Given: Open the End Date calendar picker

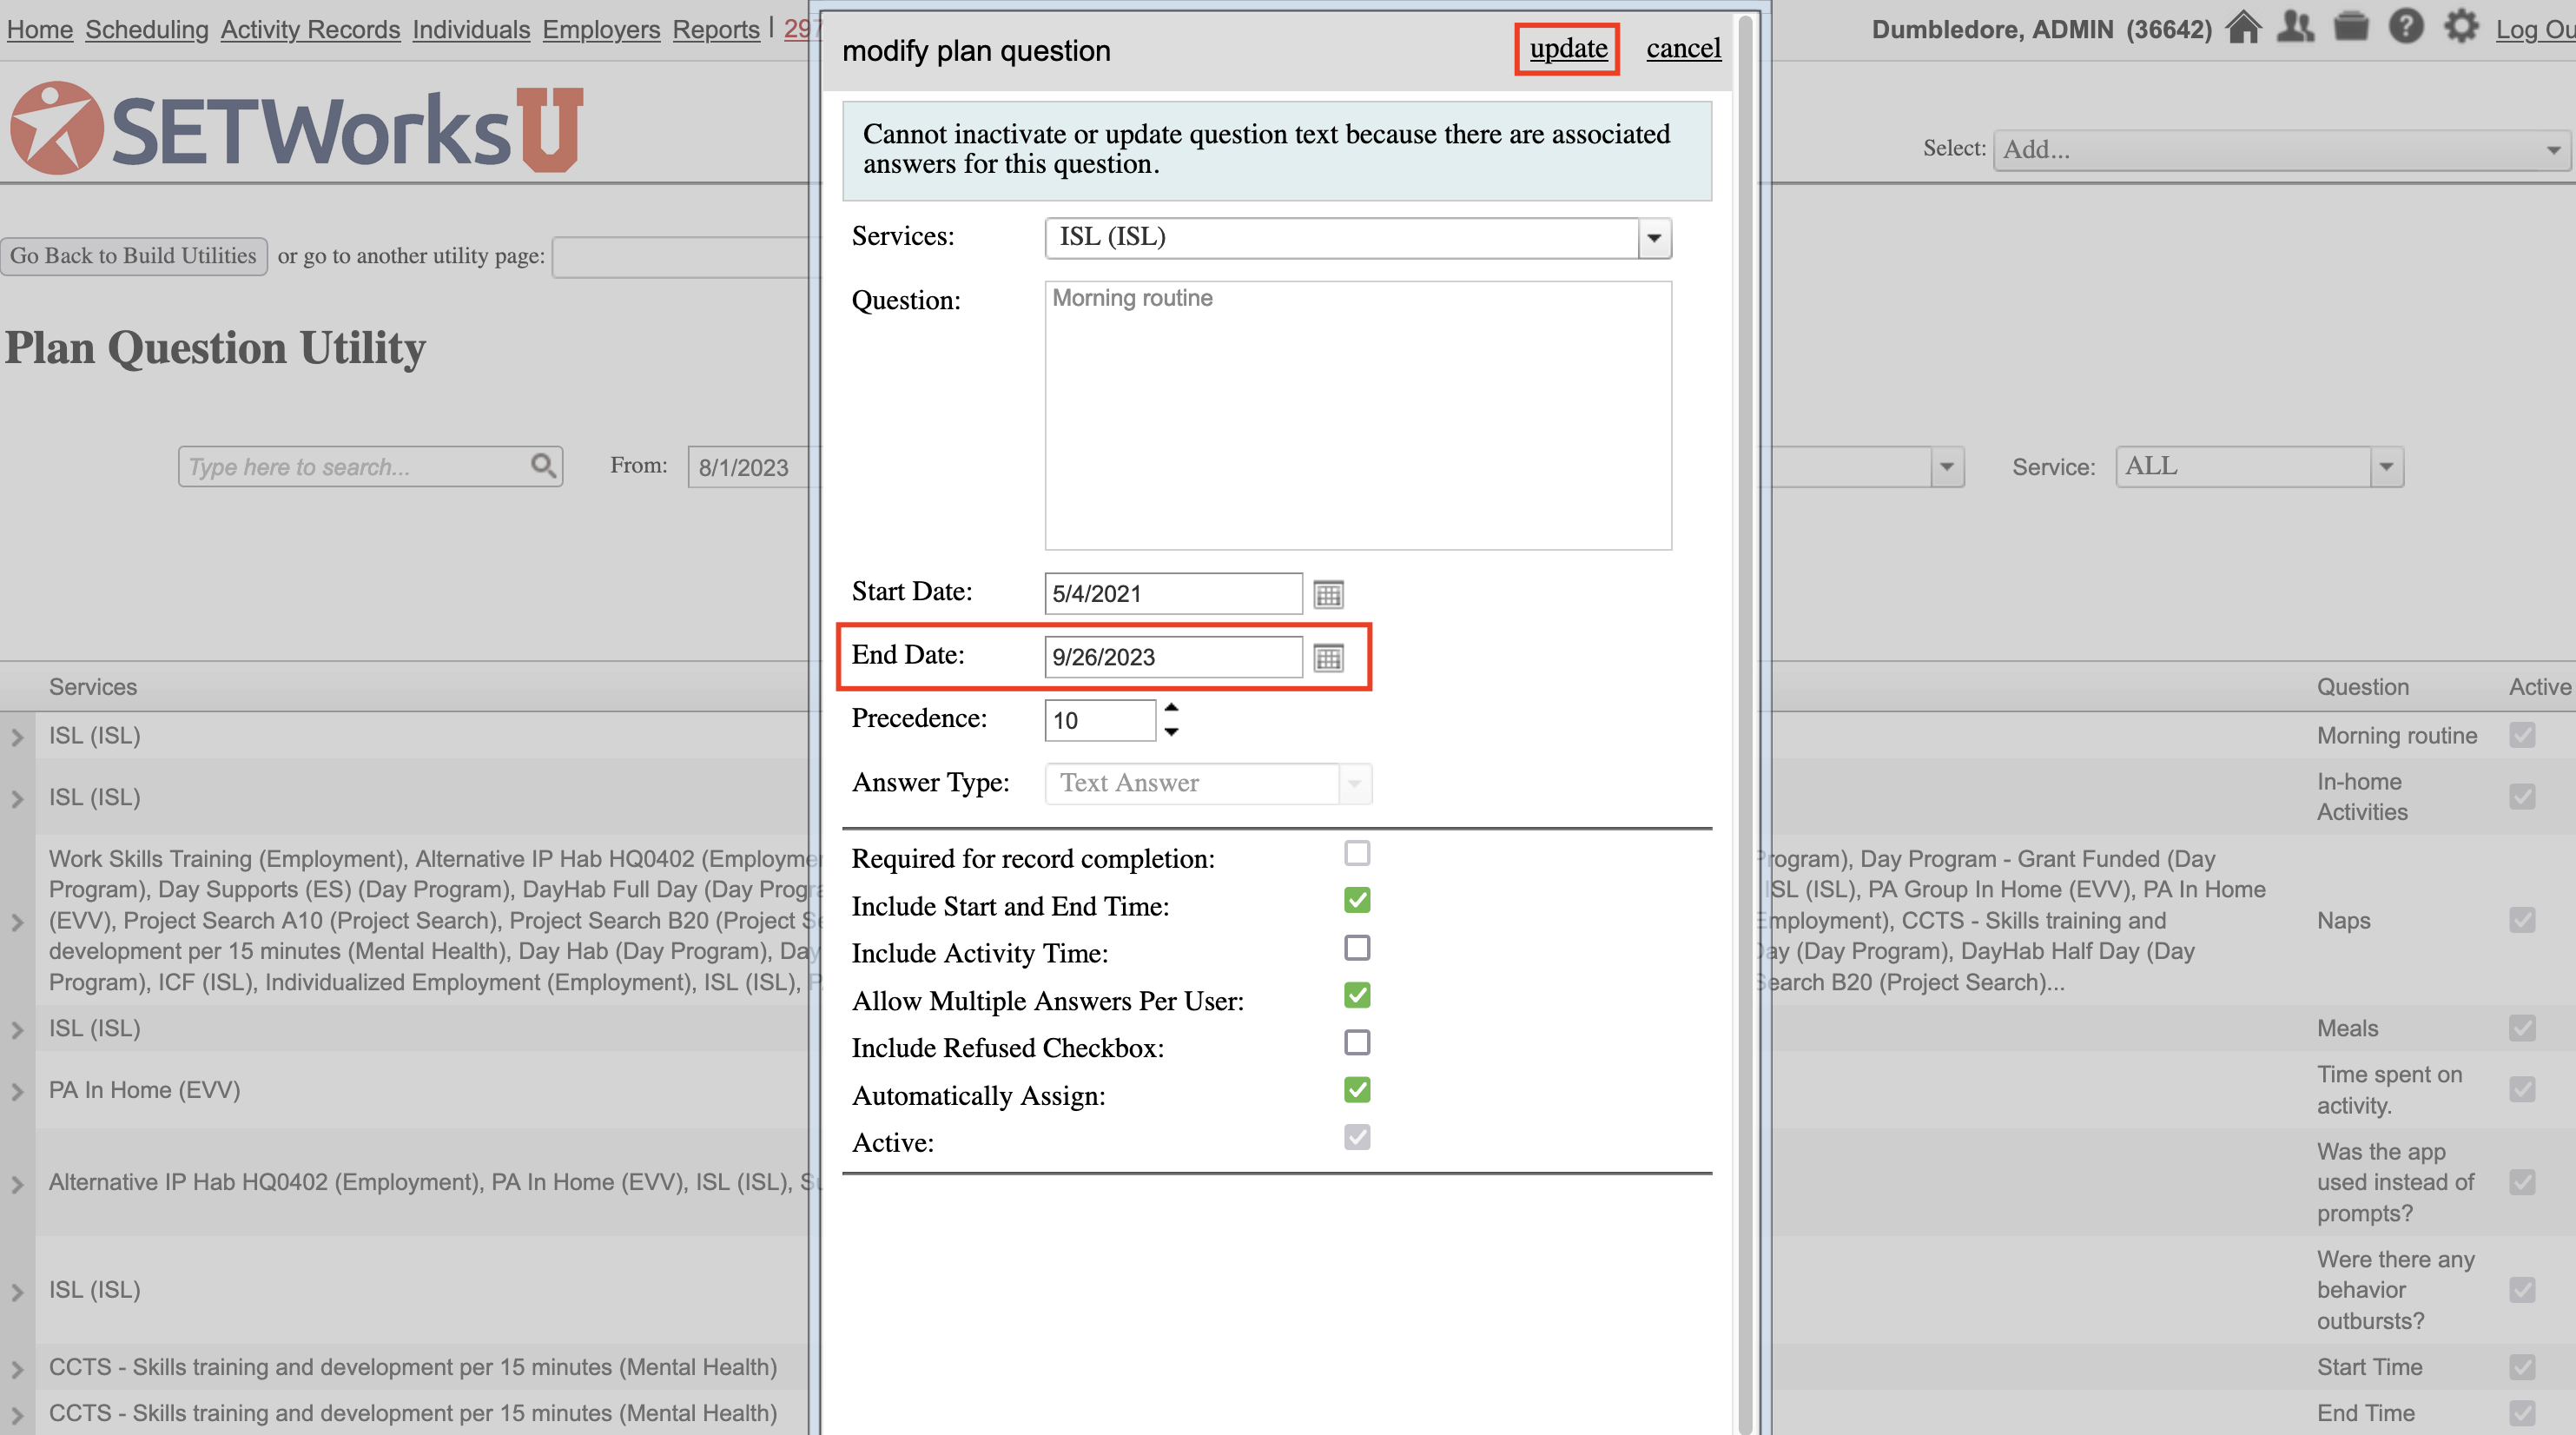Looking at the screenshot, I should (x=1328, y=658).
